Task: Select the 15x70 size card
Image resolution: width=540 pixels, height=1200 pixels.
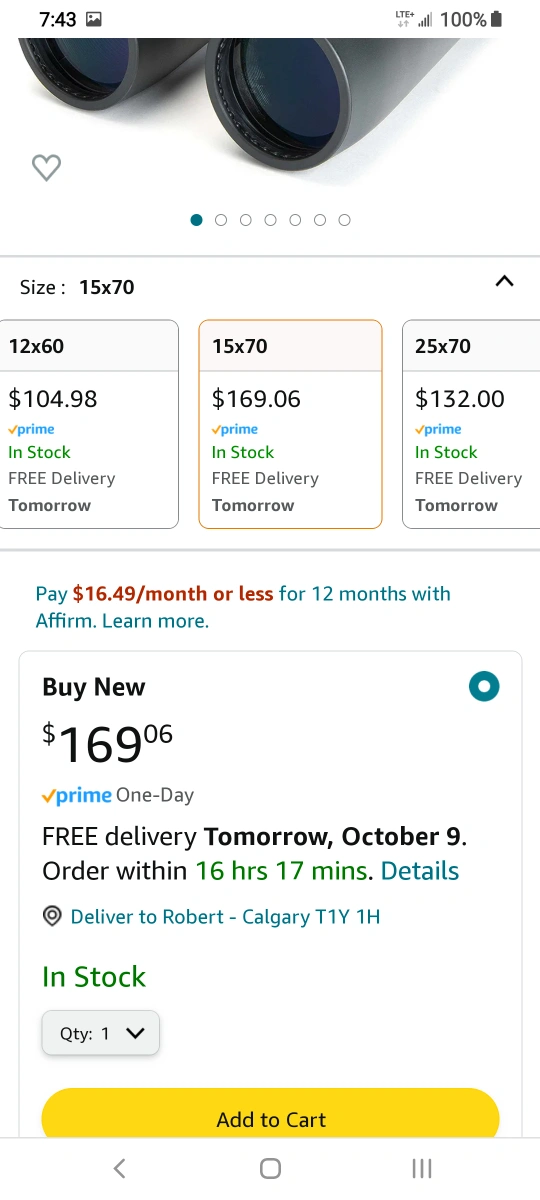Action: click(x=290, y=424)
